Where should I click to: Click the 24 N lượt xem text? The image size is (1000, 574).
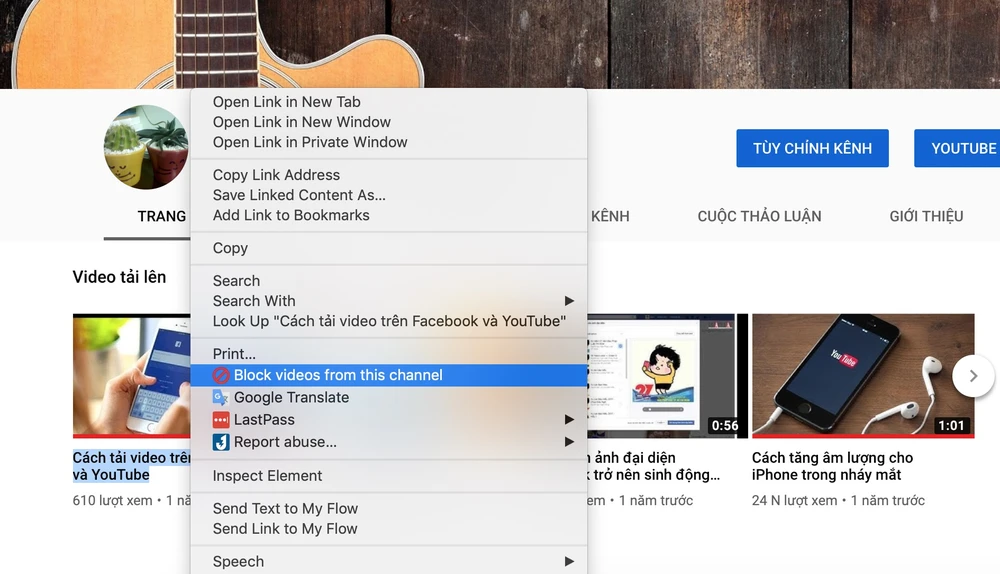[794, 501]
